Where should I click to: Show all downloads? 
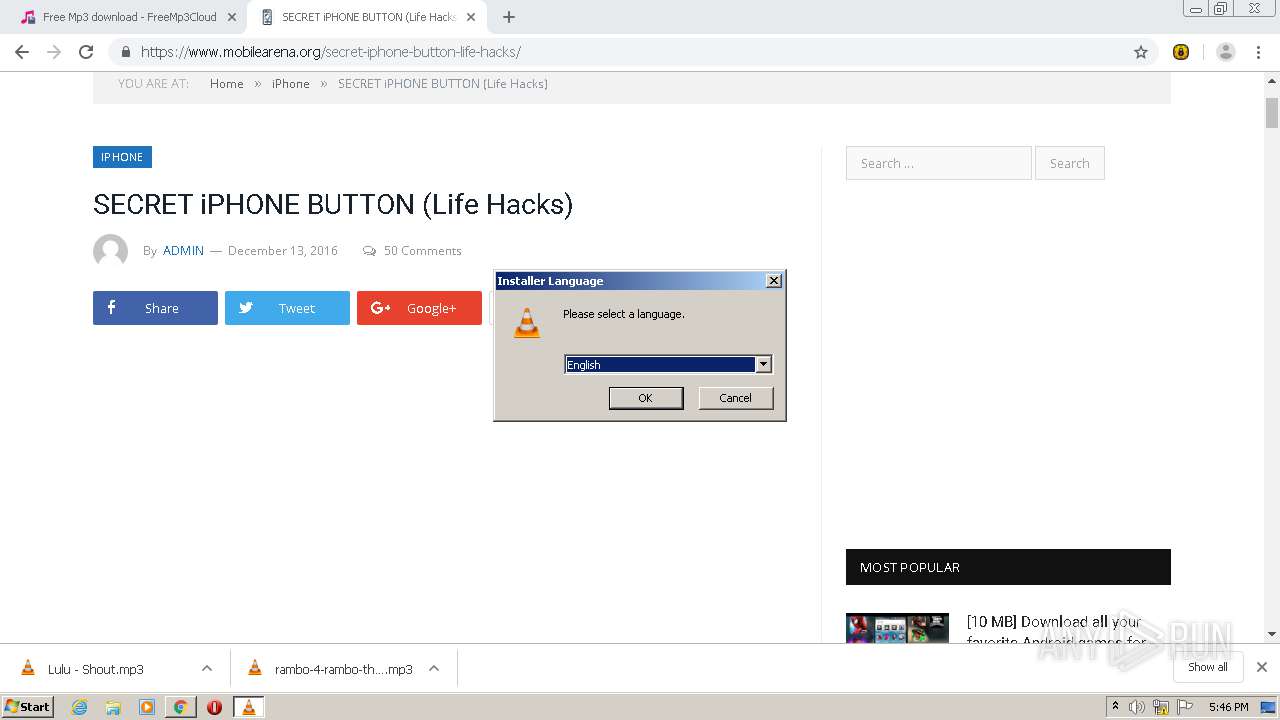[x=1207, y=667]
